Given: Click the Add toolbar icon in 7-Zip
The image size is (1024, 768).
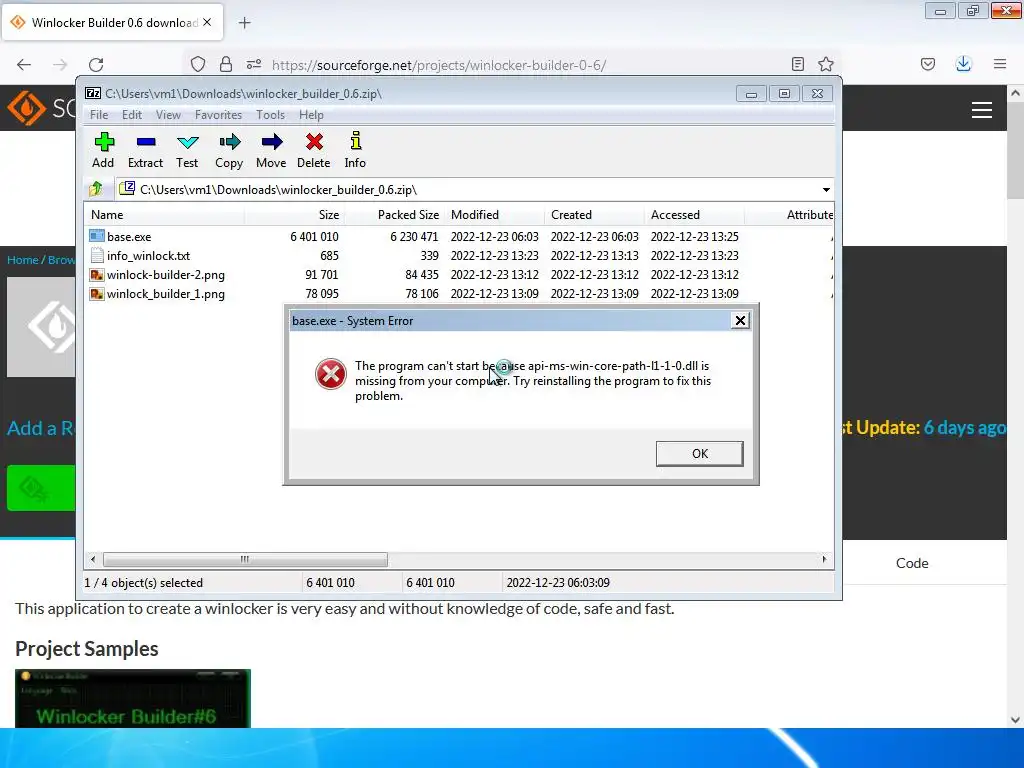Looking at the screenshot, I should [x=104, y=142].
